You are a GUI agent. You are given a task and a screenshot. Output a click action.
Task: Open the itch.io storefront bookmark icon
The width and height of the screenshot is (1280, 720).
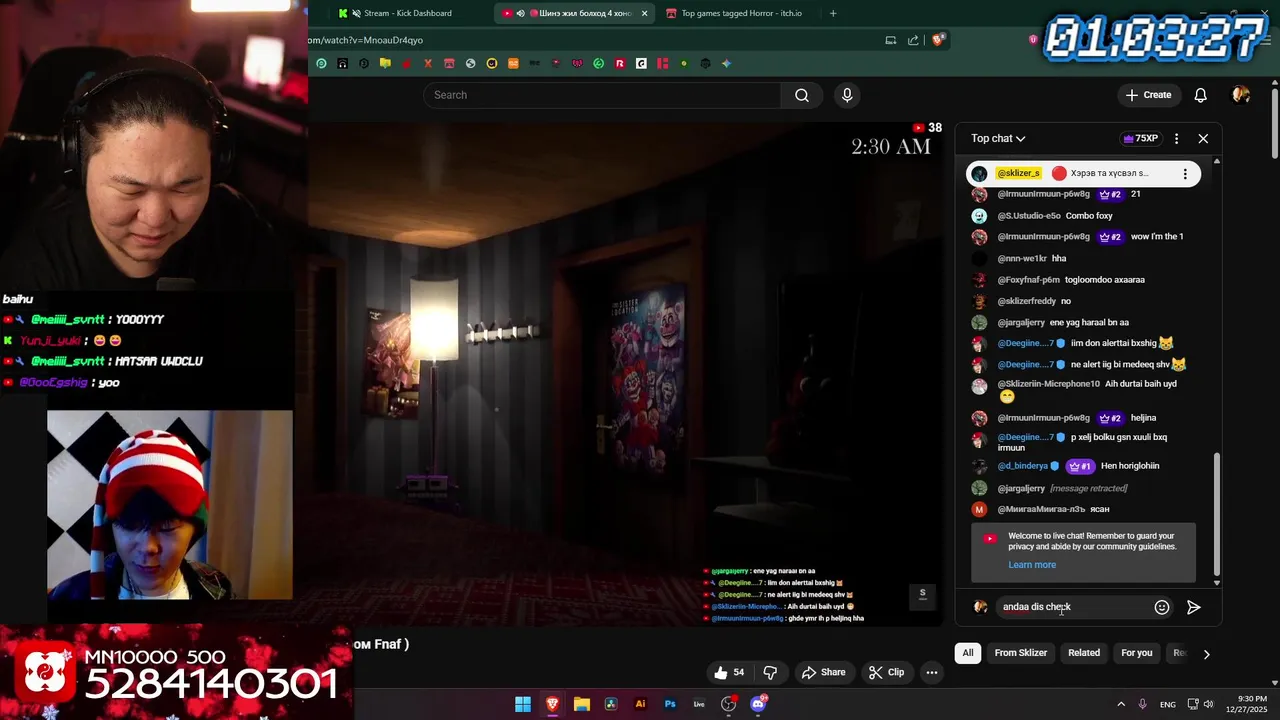pyautogui.click(x=449, y=63)
